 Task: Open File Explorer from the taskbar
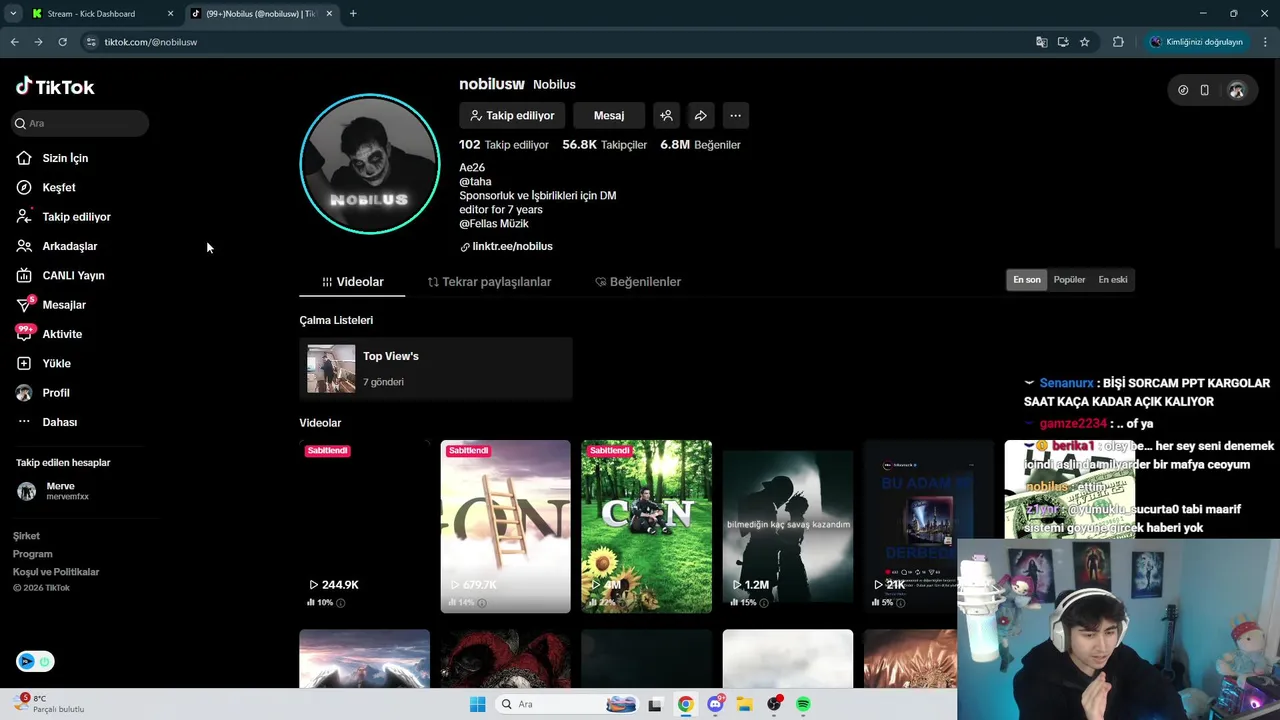tap(744, 704)
